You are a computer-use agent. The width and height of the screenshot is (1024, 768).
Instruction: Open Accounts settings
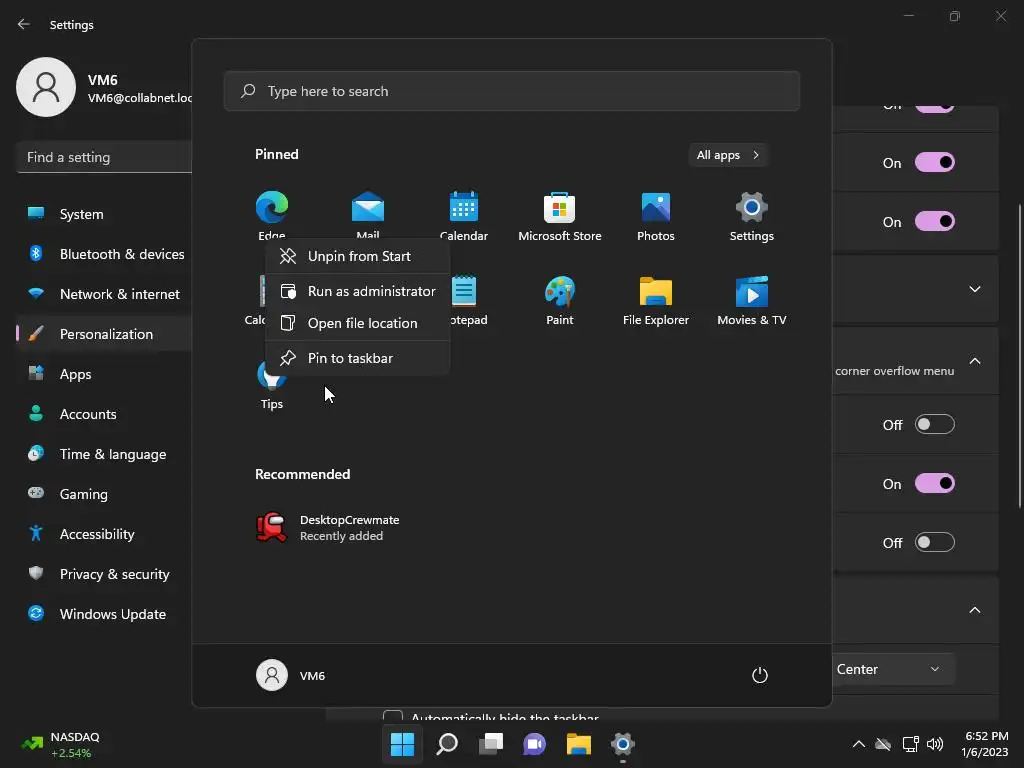(x=104, y=414)
